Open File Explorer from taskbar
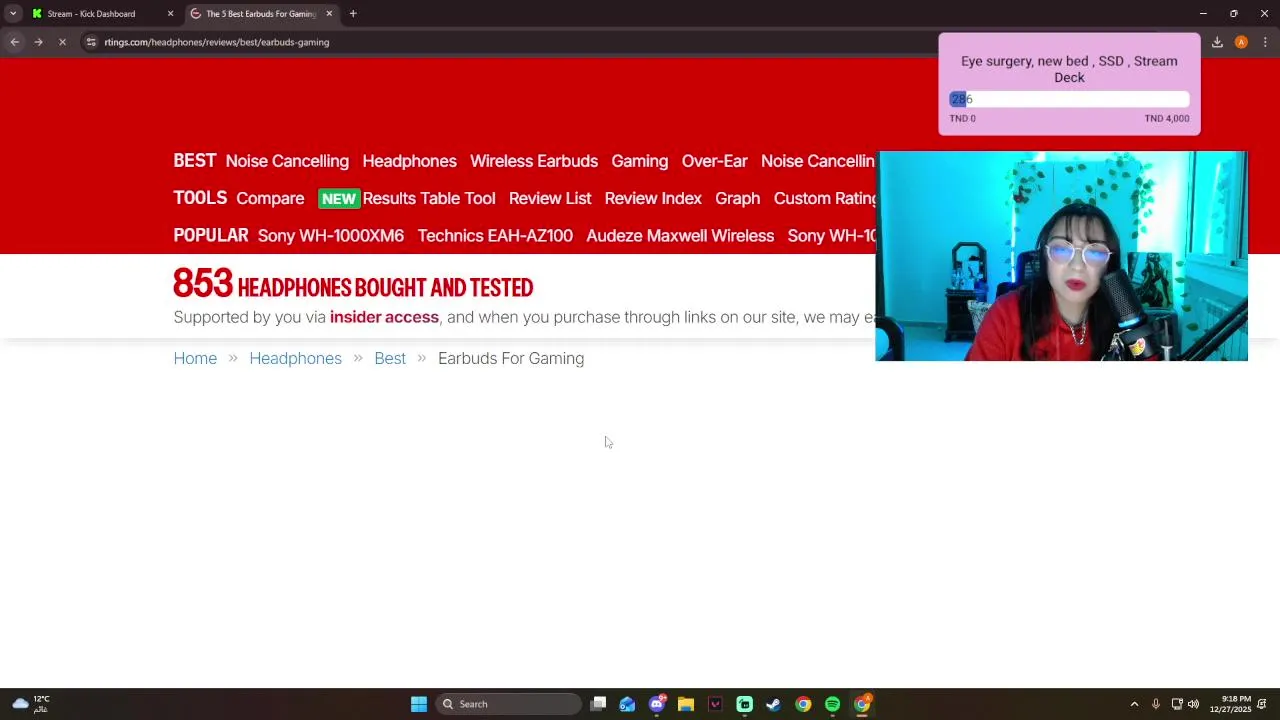Viewport: 1280px width, 720px height. tap(686, 704)
